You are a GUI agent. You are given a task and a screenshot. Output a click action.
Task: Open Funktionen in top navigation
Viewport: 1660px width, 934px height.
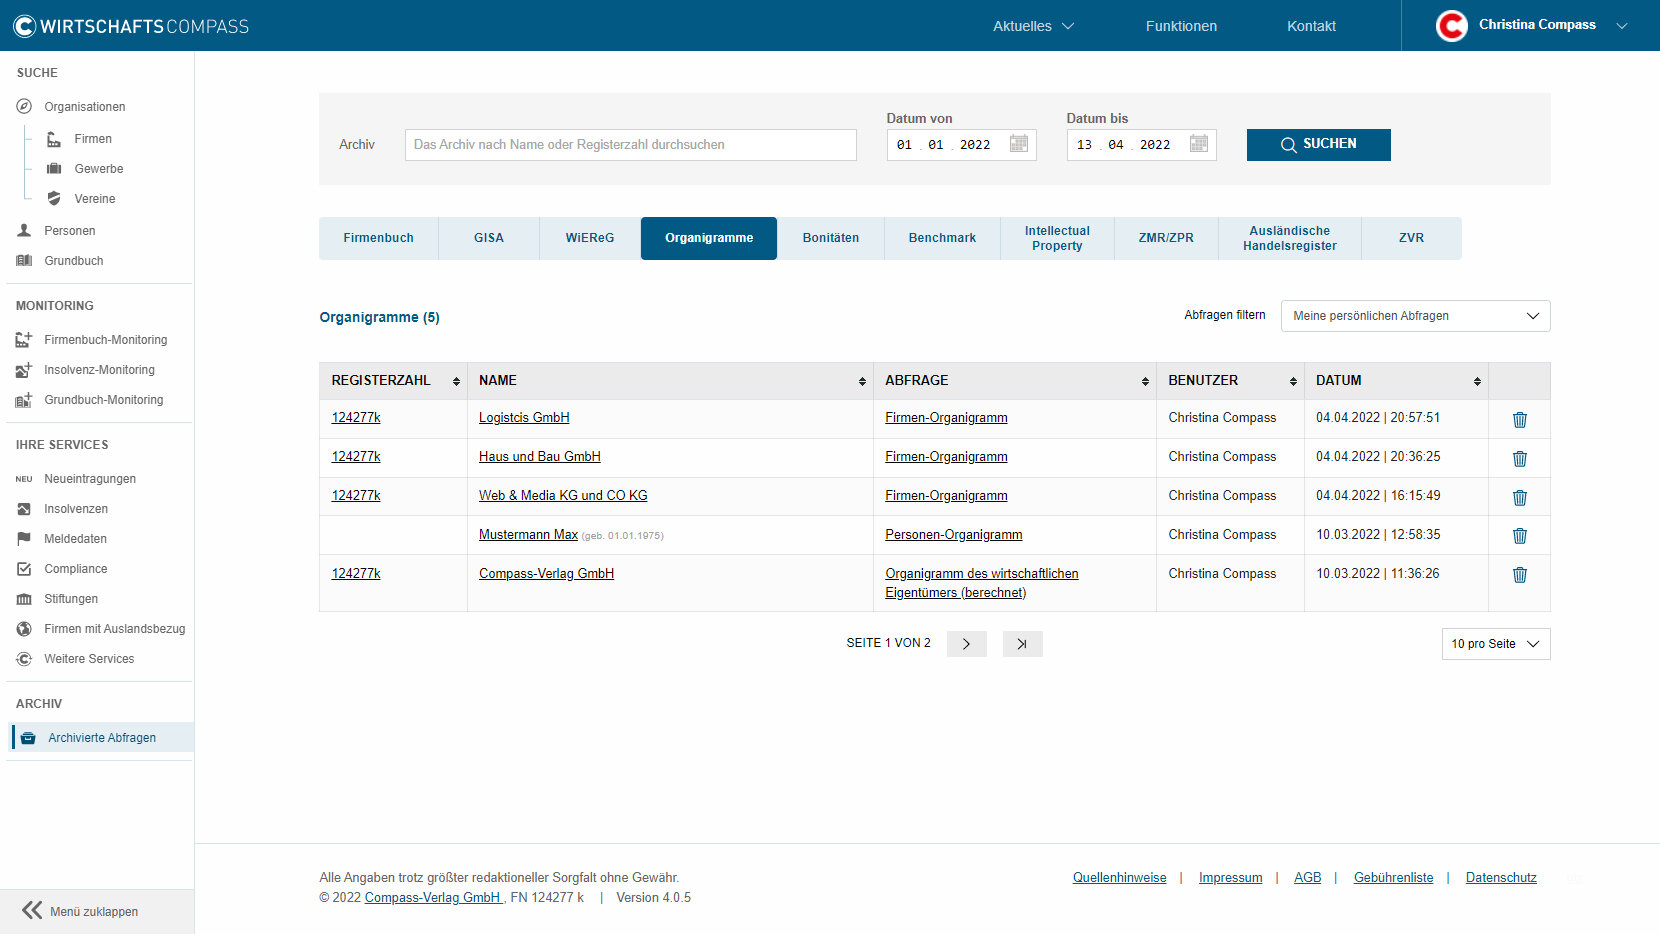(x=1181, y=26)
